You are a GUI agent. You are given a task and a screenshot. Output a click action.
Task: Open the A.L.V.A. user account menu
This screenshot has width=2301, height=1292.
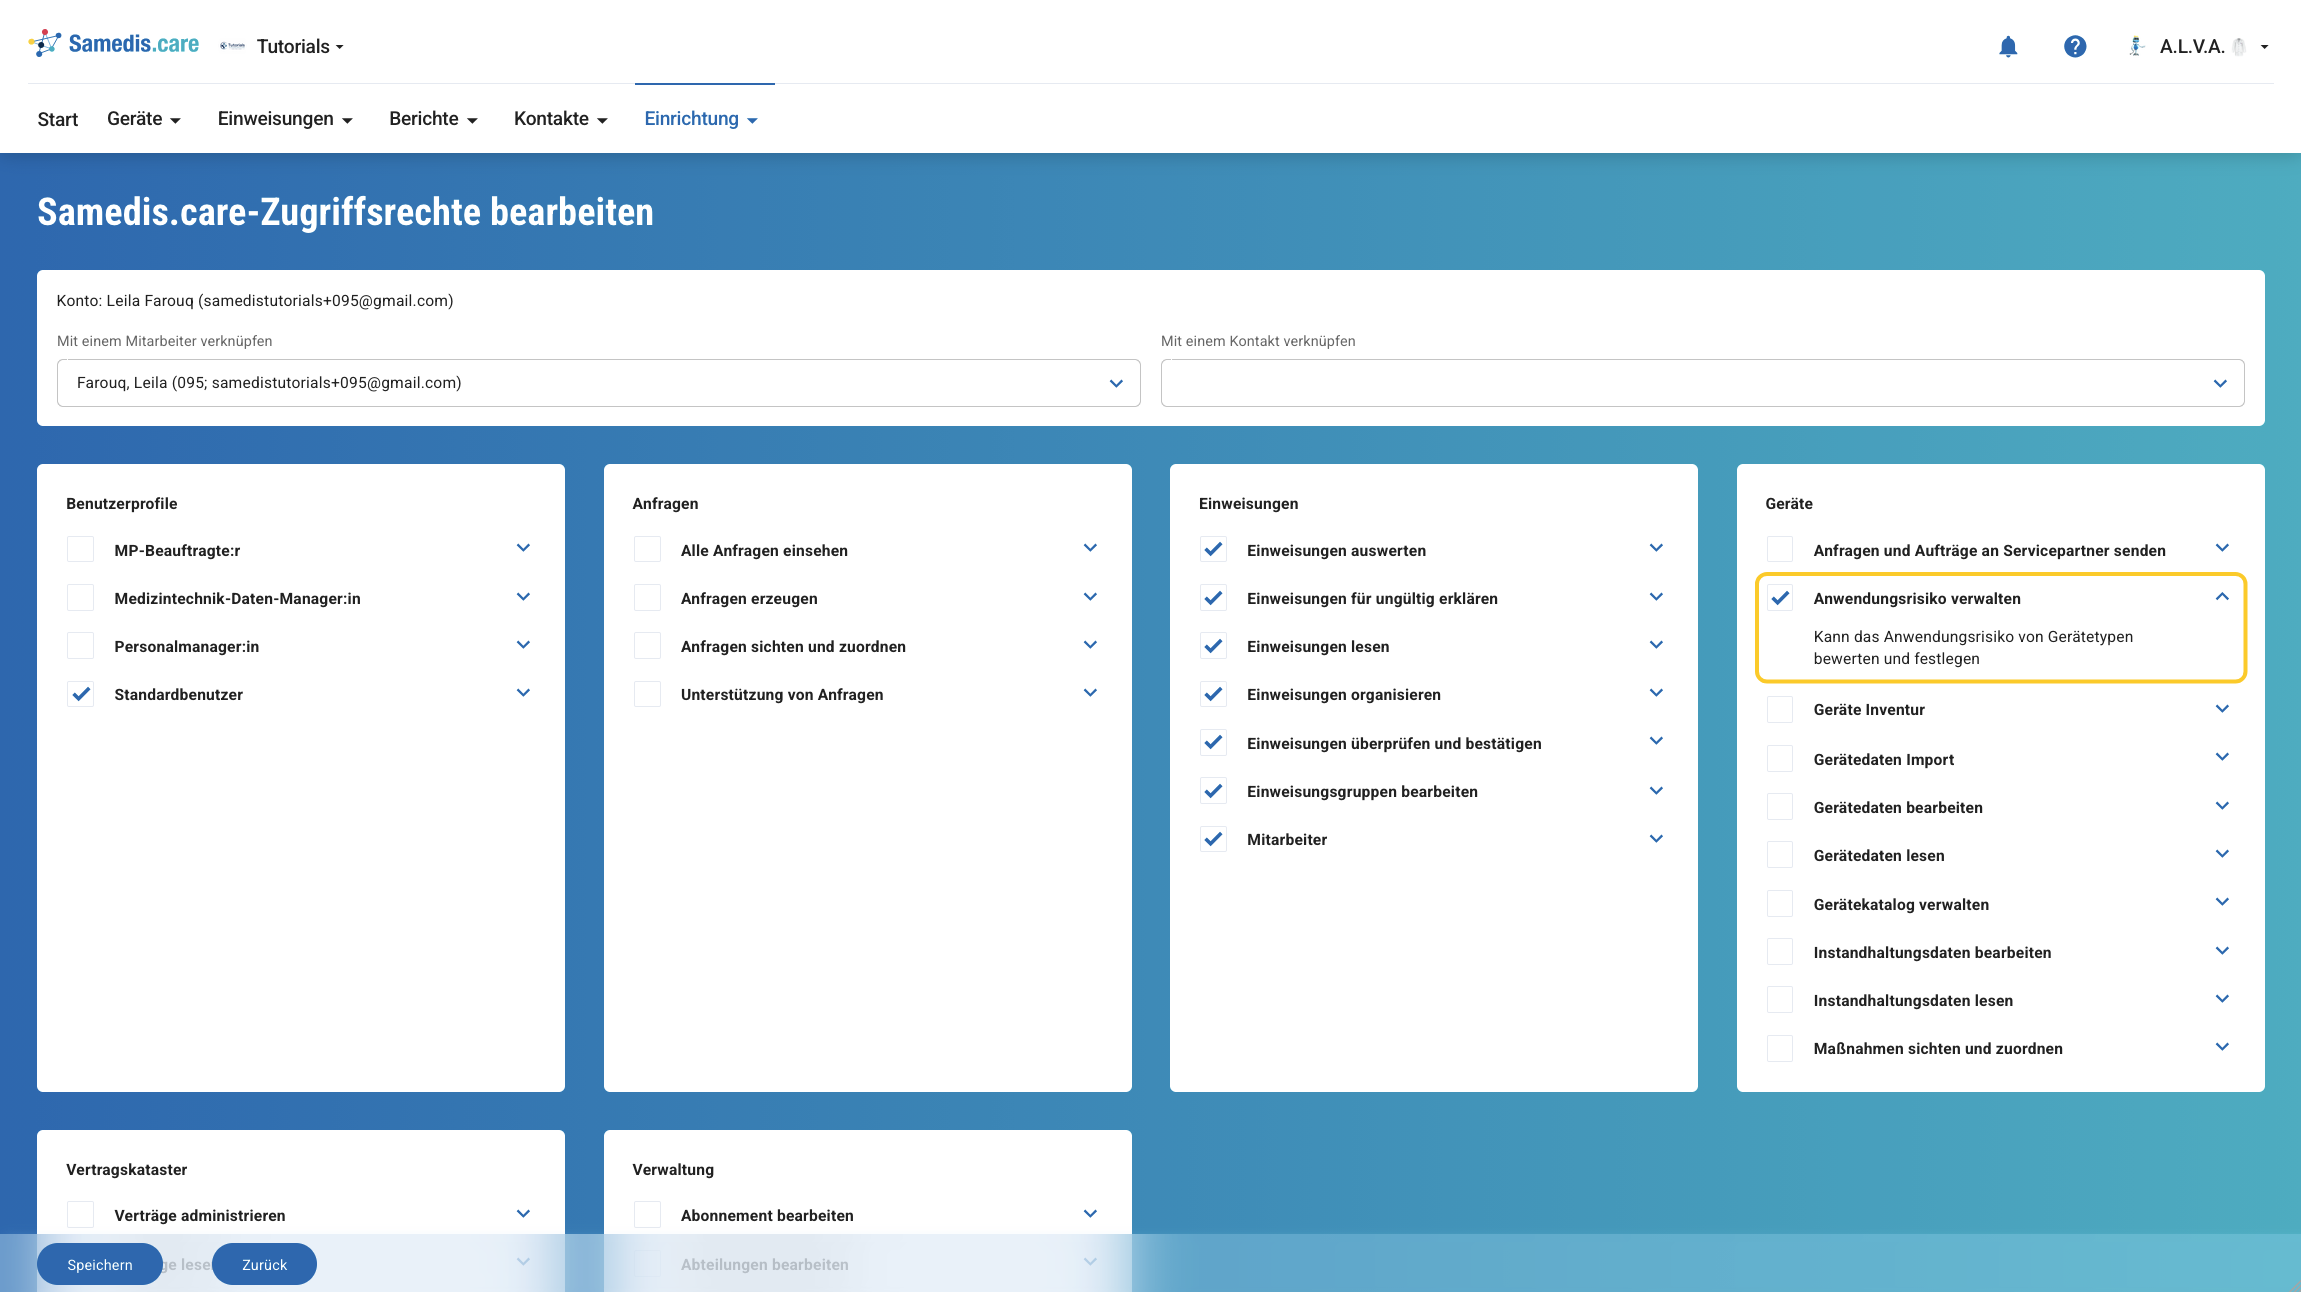click(x=2199, y=46)
